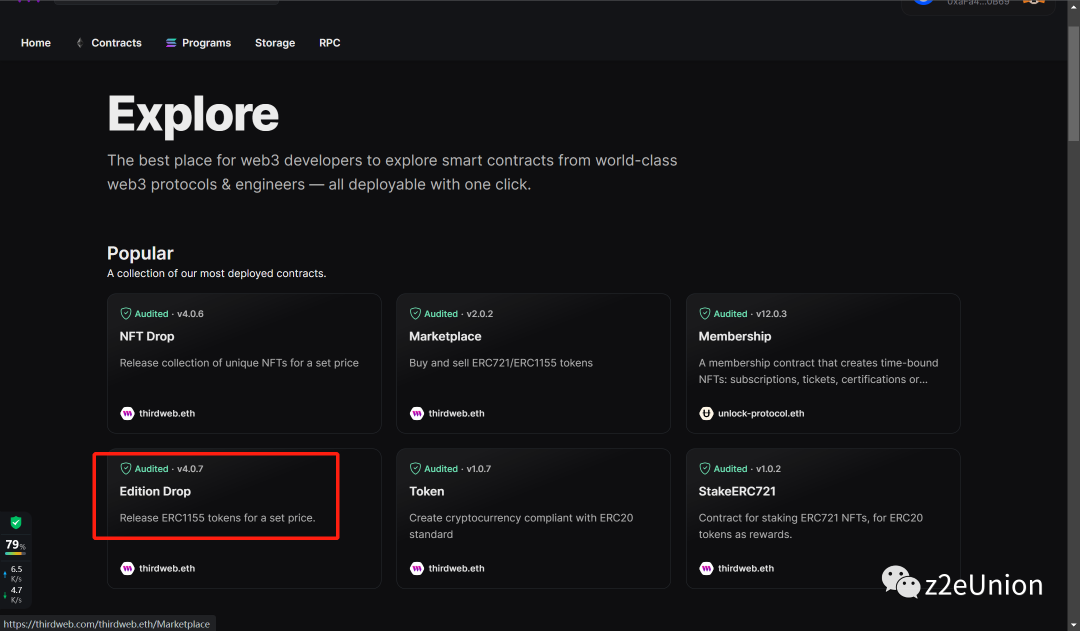
Task: Open the StakeERC721 contract card
Action: click(x=822, y=518)
